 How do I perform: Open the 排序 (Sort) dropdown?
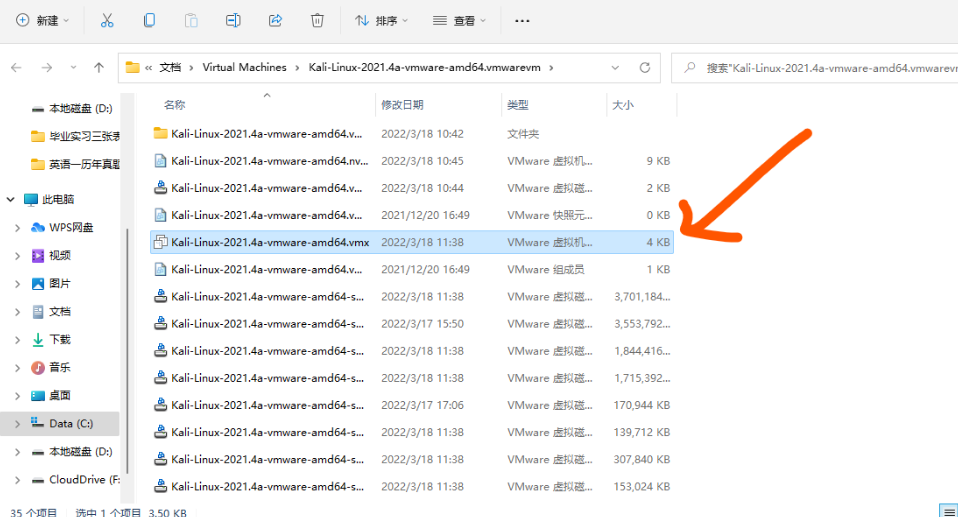click(381, 21)
